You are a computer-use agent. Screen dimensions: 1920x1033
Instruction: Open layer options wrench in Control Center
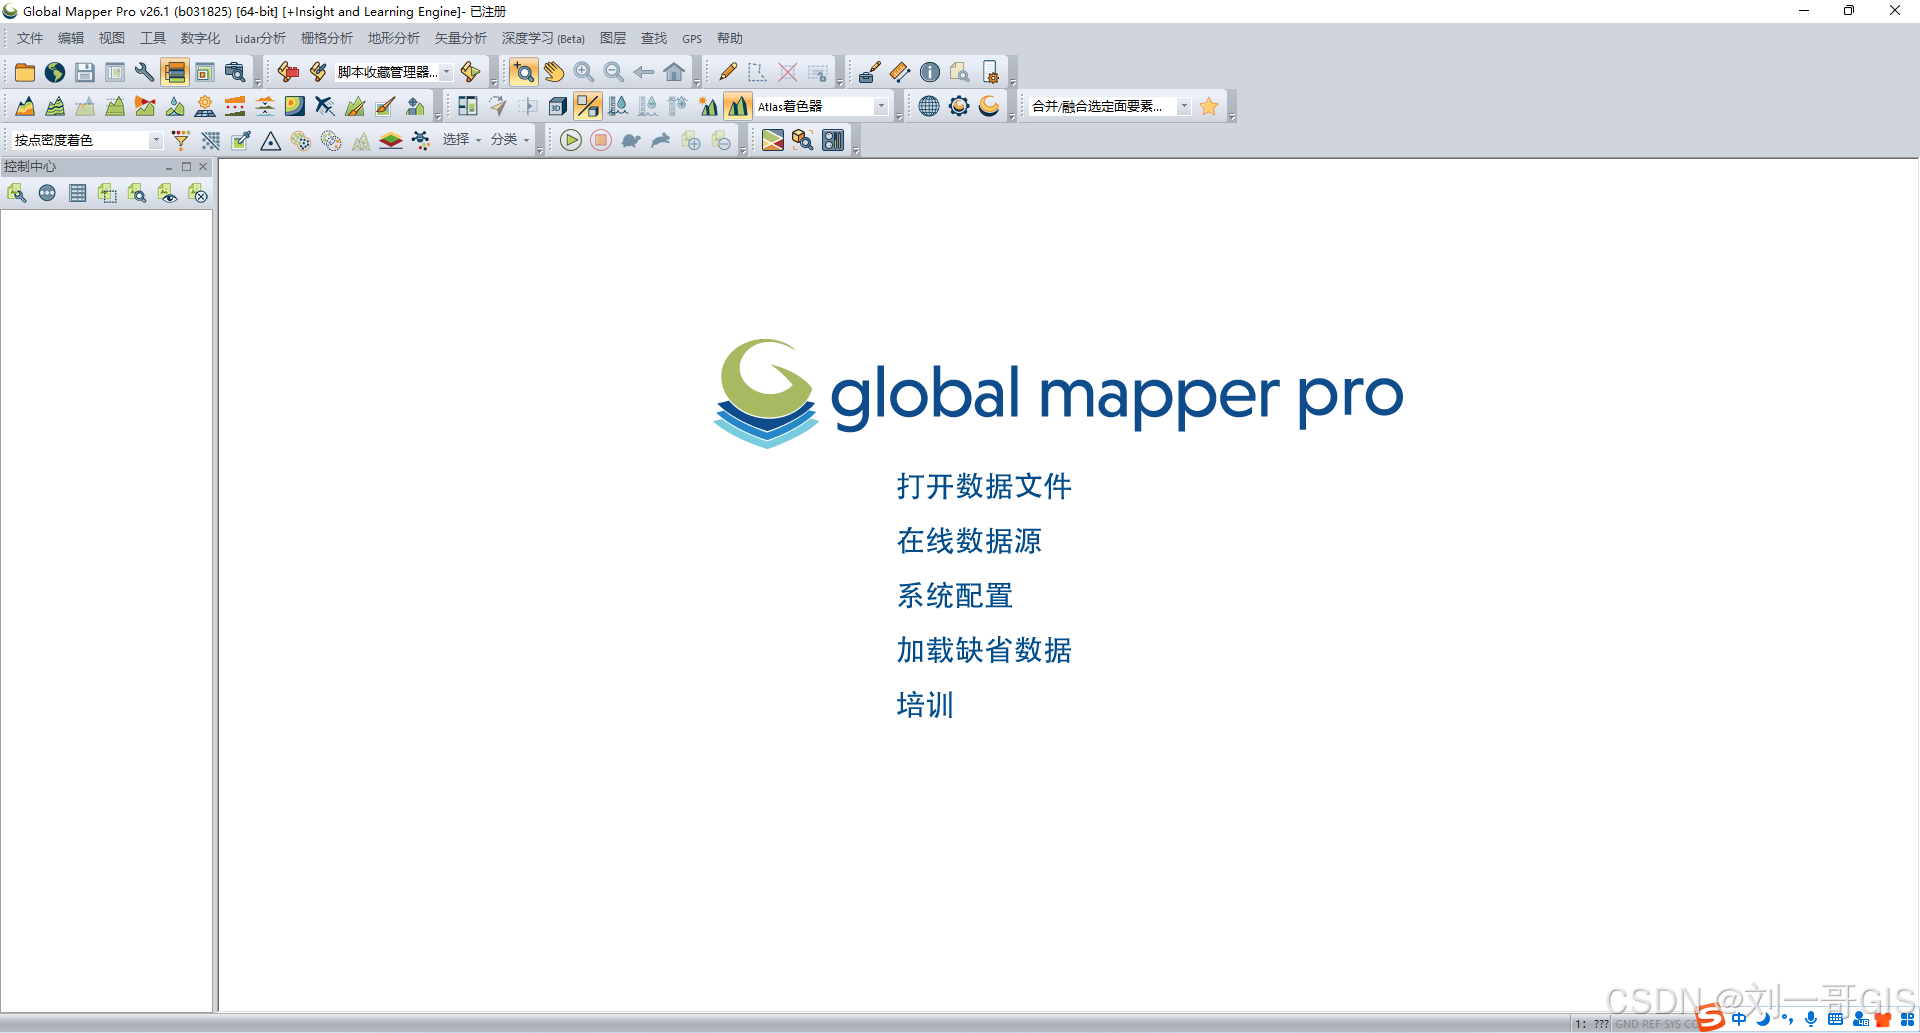pyautogui.click(x=17, y=193)
